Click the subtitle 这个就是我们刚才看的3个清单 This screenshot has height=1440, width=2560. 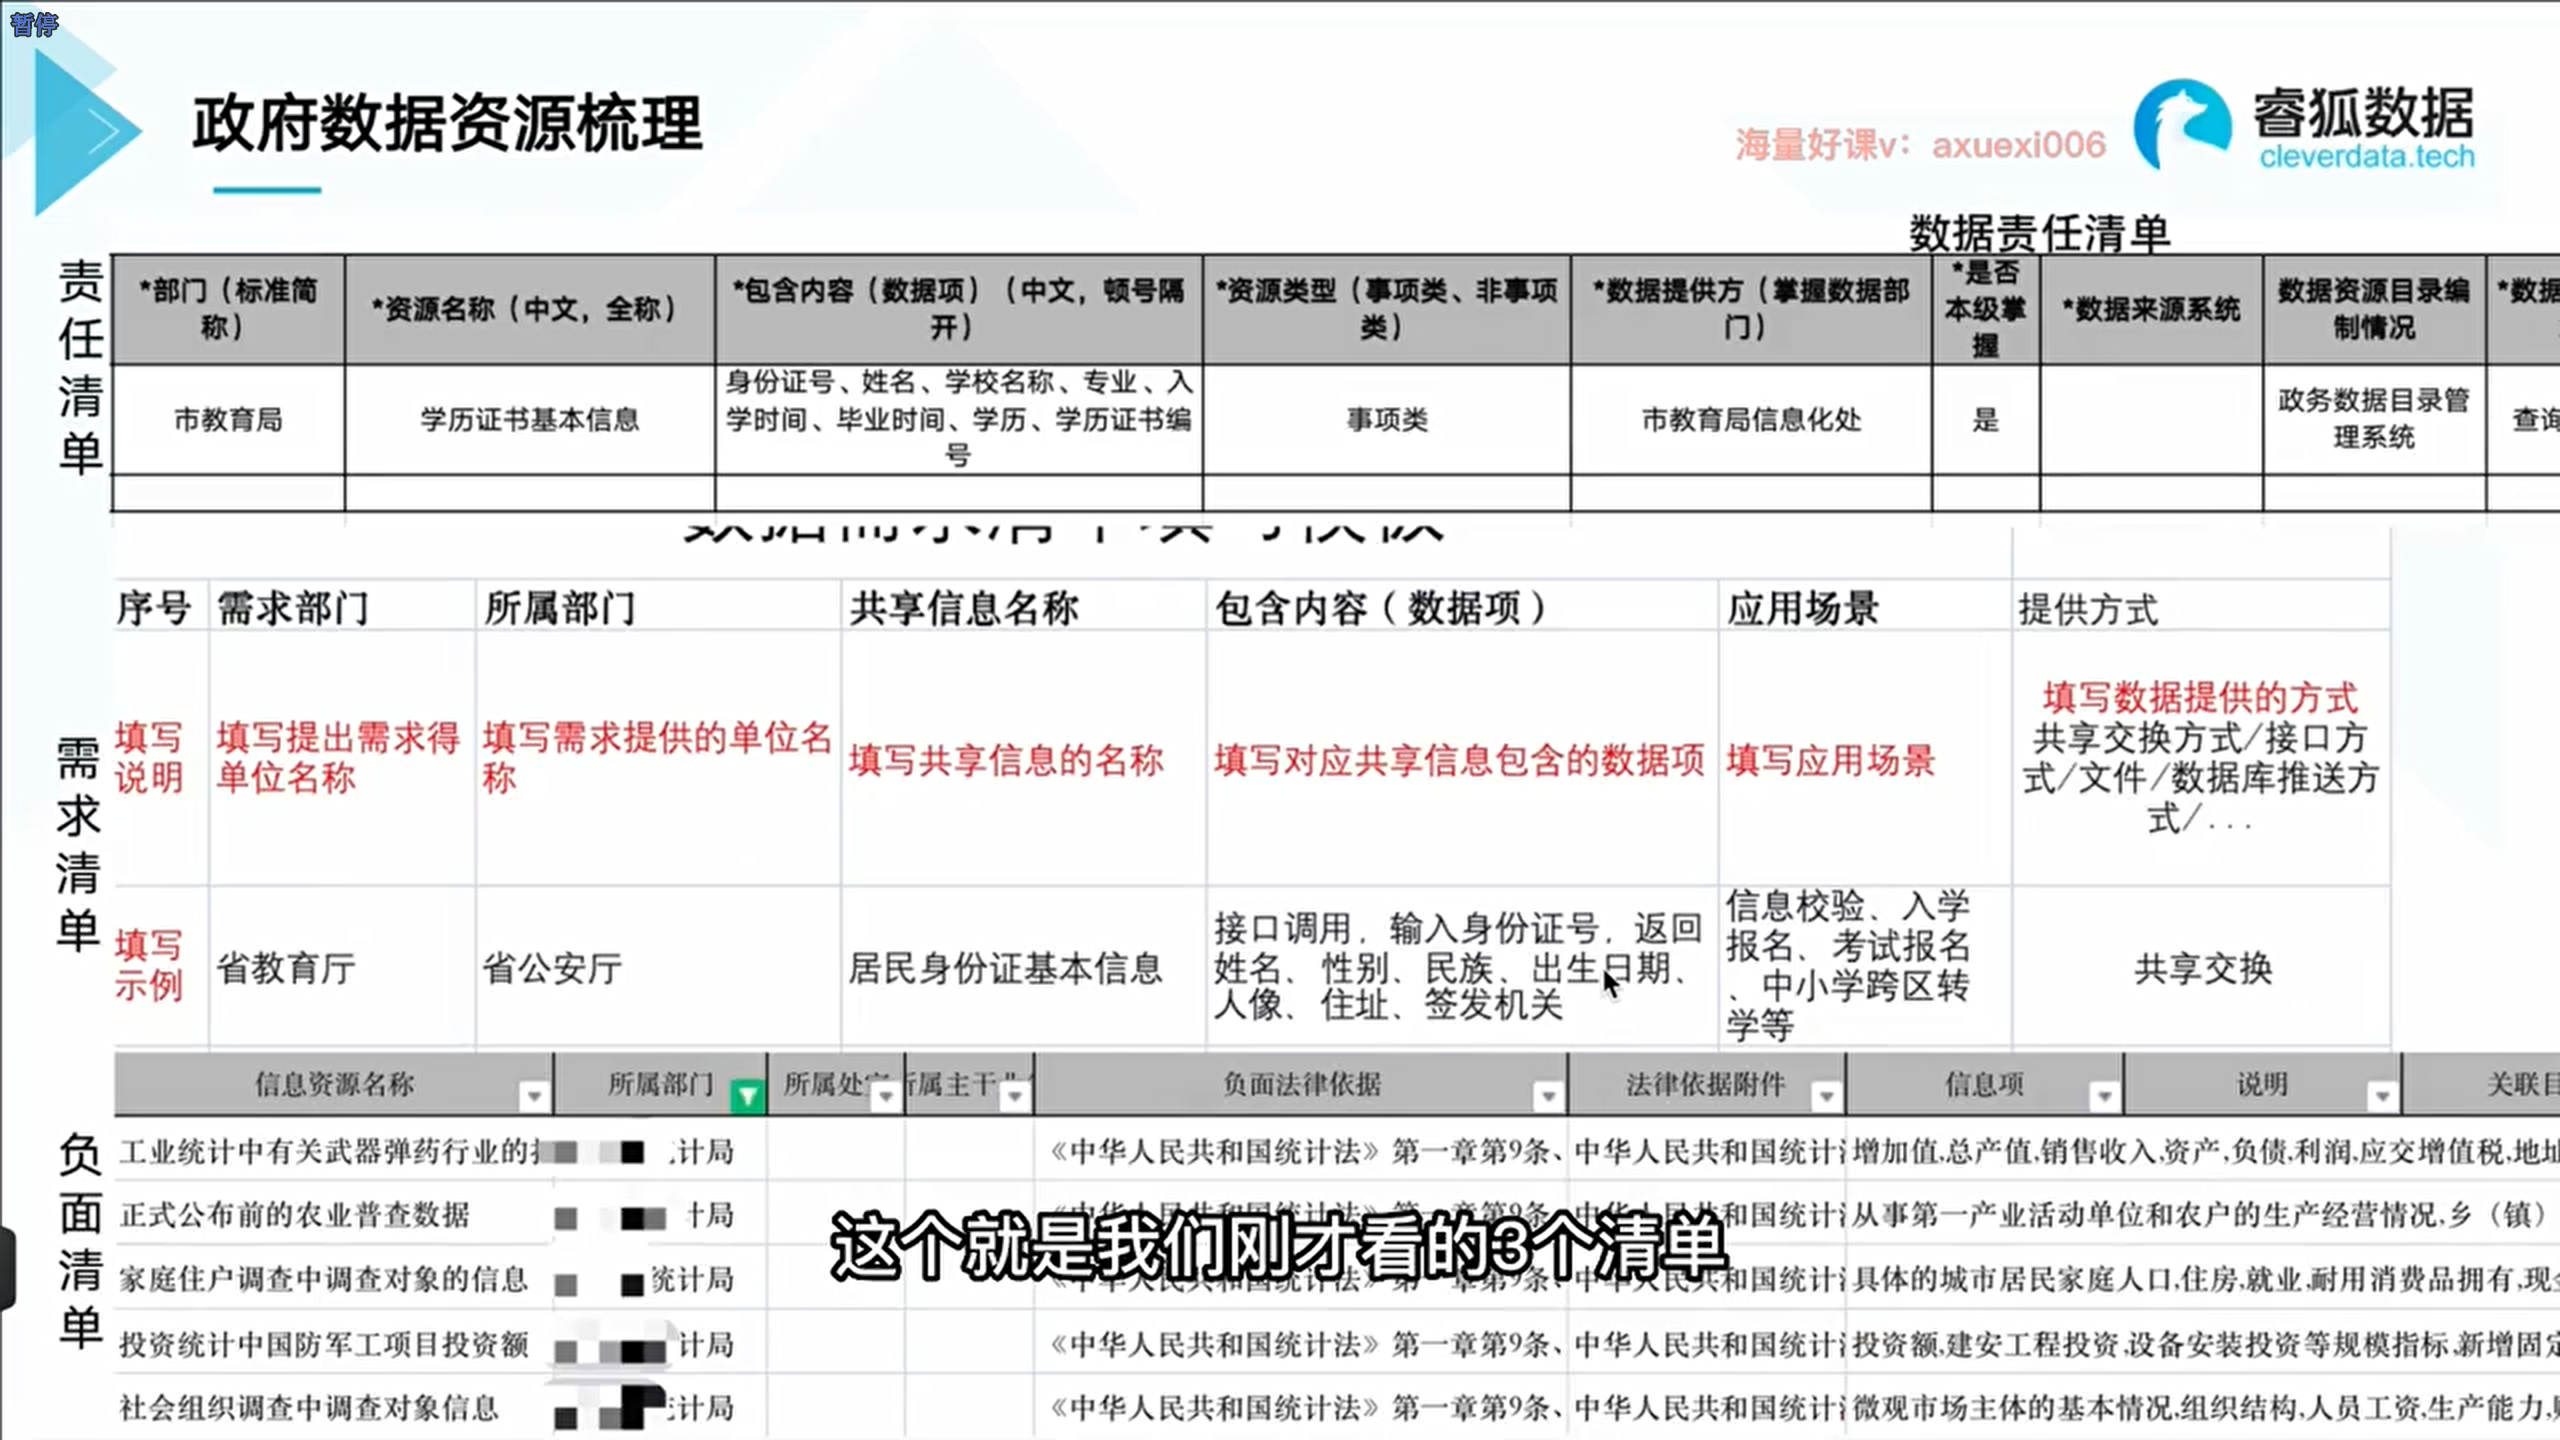[x=1280, y=1246]
